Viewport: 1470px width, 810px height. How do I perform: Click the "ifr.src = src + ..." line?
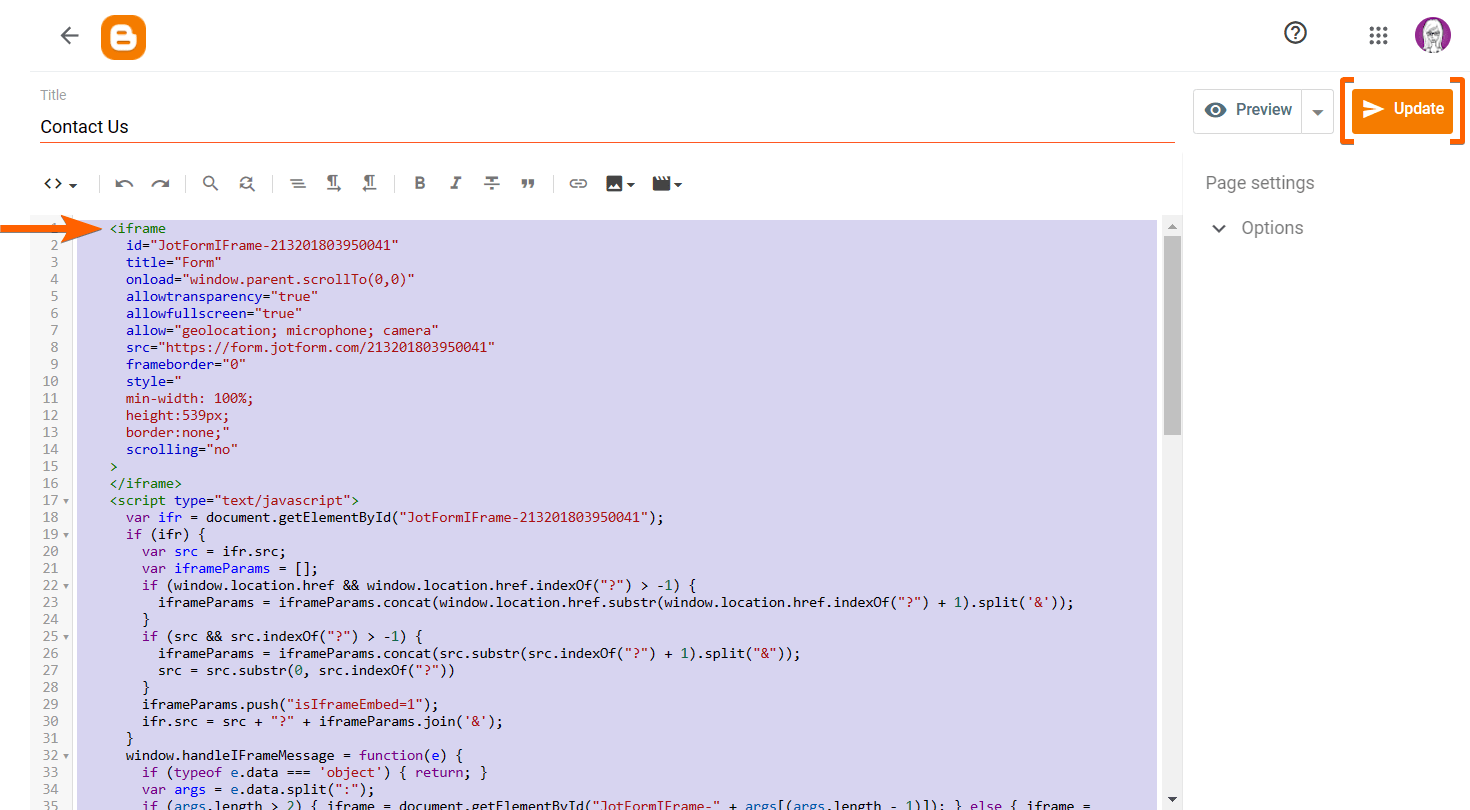(322, 722)
